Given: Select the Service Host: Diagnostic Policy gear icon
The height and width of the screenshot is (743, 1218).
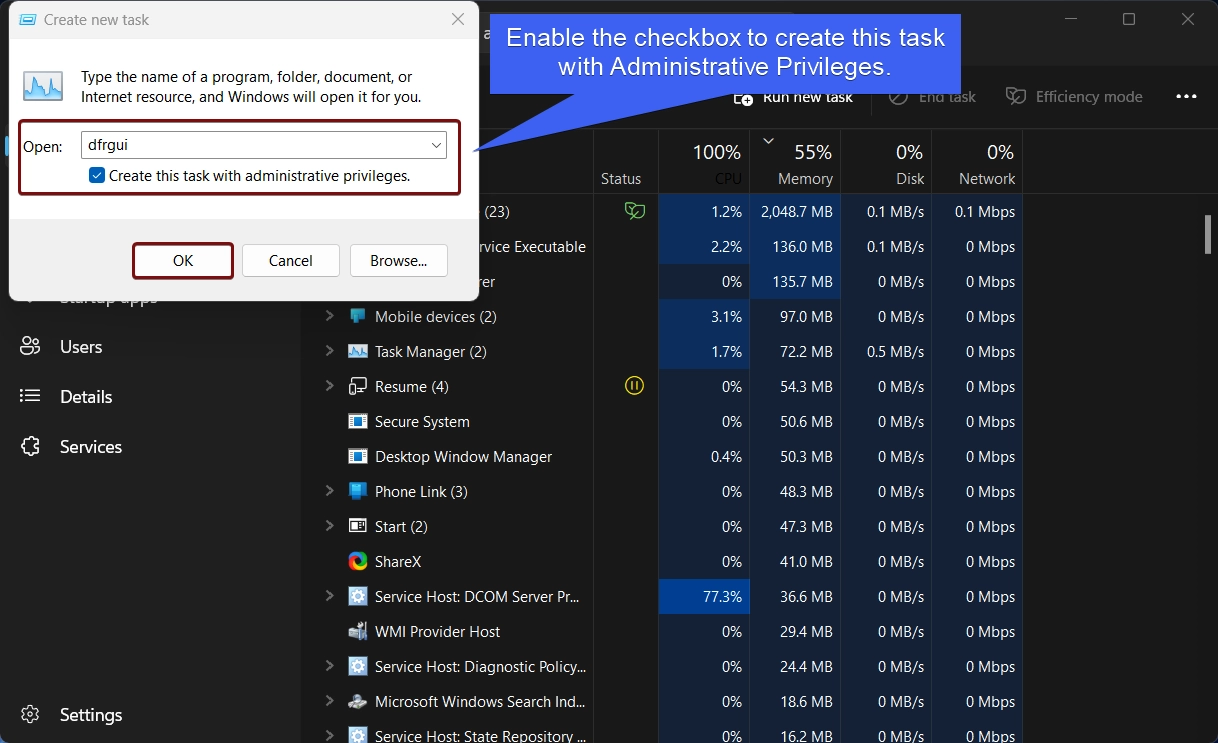Looking at the screenshot, I should point(357,667).
